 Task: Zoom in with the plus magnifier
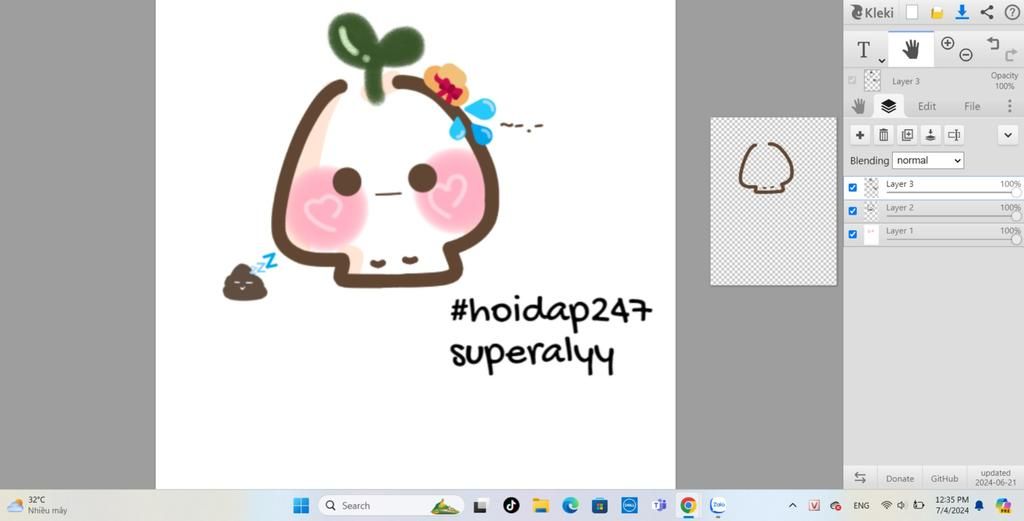[x=948, y=43]
